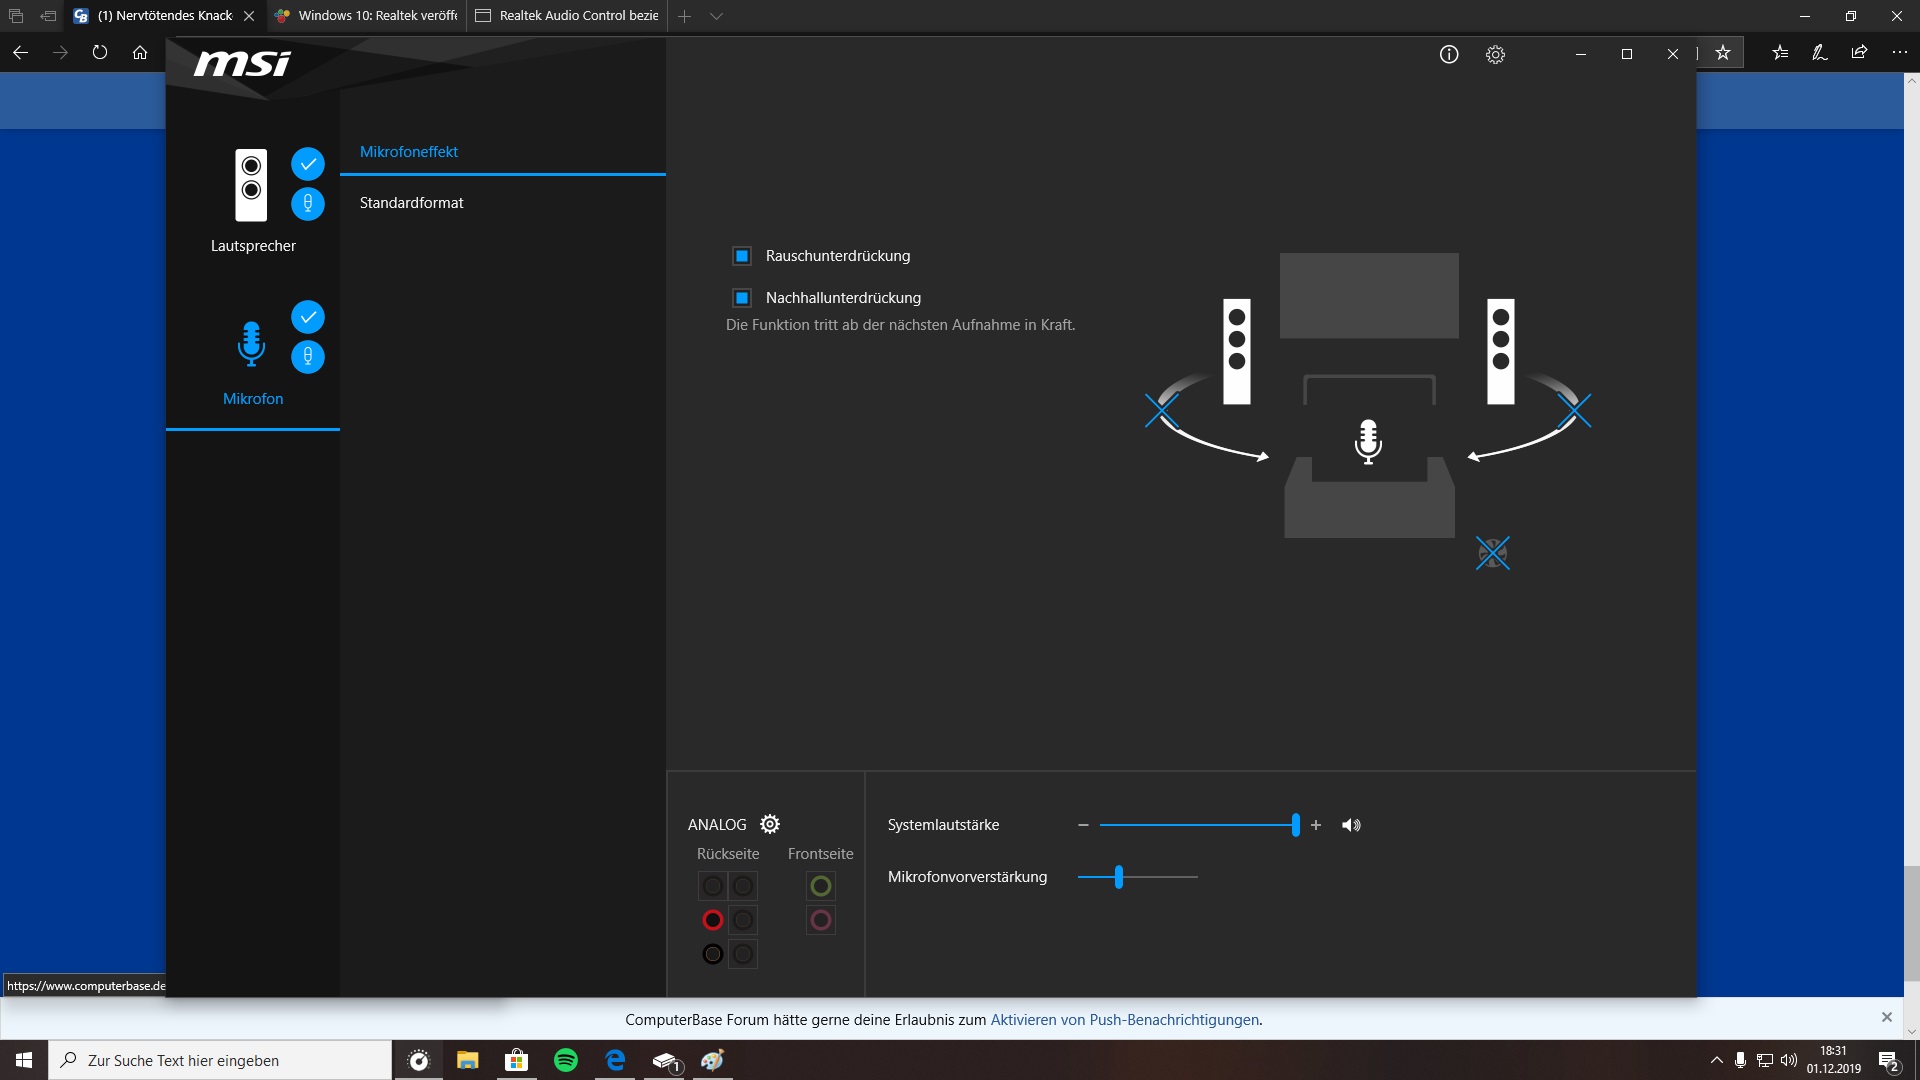Select the Mikrofon device icon
Image resolution: width=1920 pixels, height=1080 pixels.
251,343
